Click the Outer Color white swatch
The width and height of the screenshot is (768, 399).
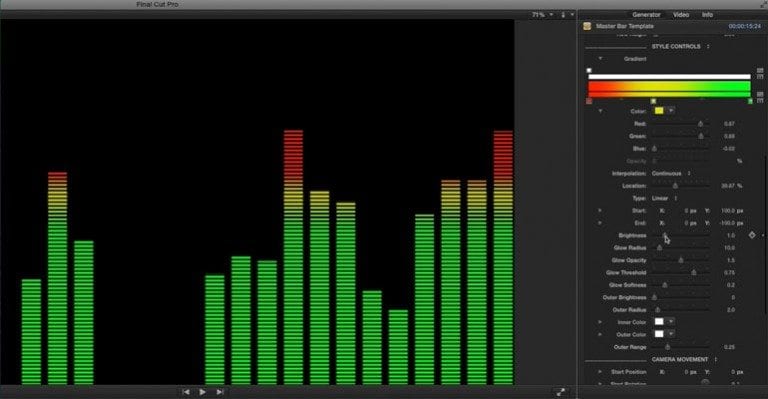pyautogui.click(x=659, y=334)
